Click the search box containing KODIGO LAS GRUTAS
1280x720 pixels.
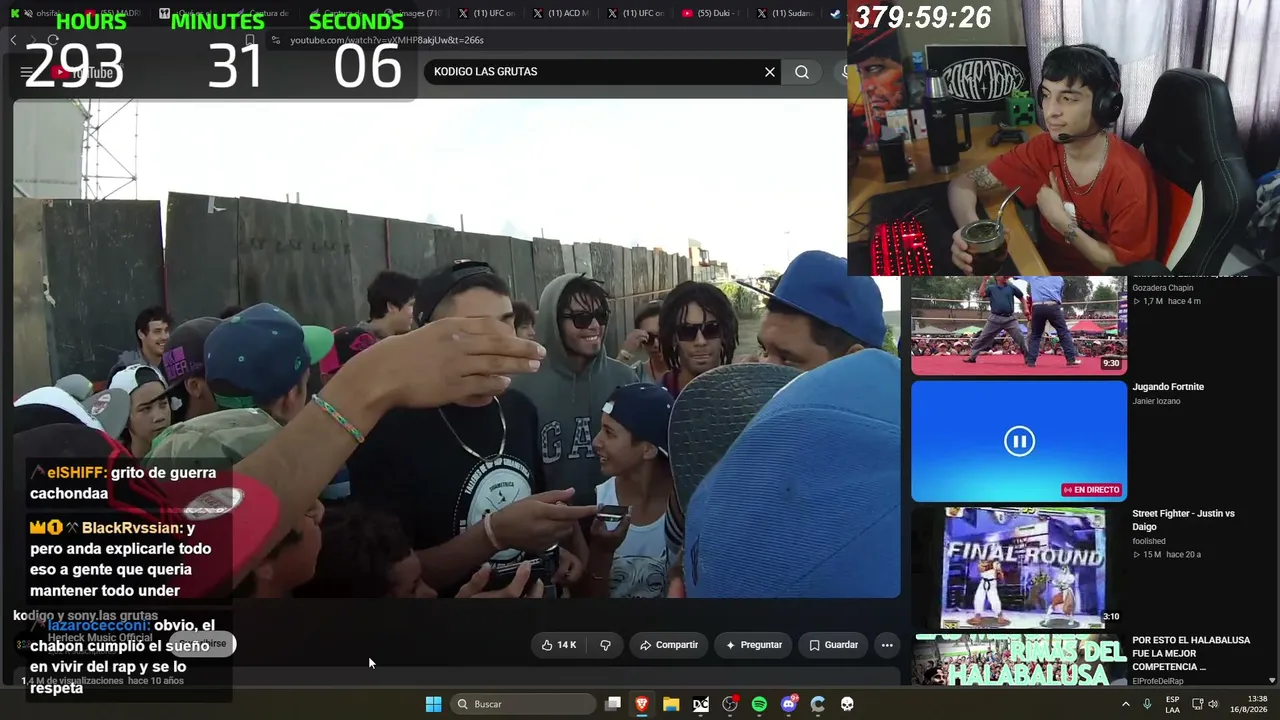[604, 72]
